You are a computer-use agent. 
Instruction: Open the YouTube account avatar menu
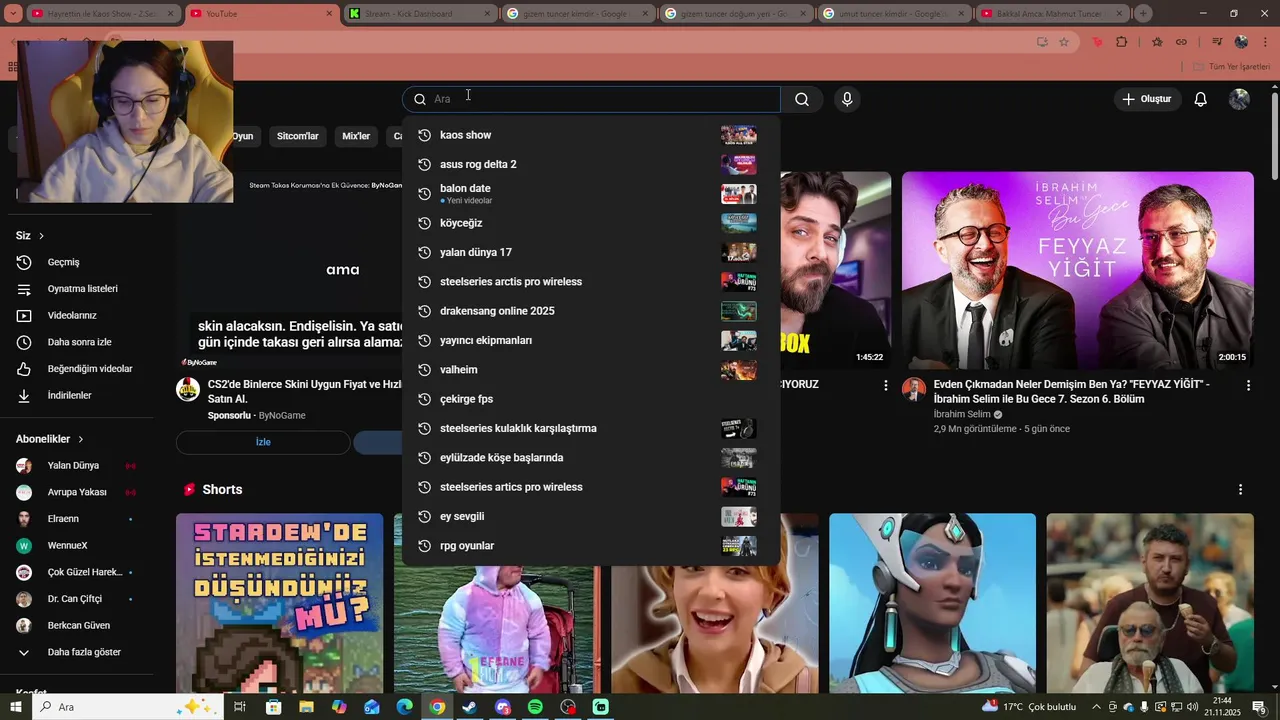[1239, 99]
